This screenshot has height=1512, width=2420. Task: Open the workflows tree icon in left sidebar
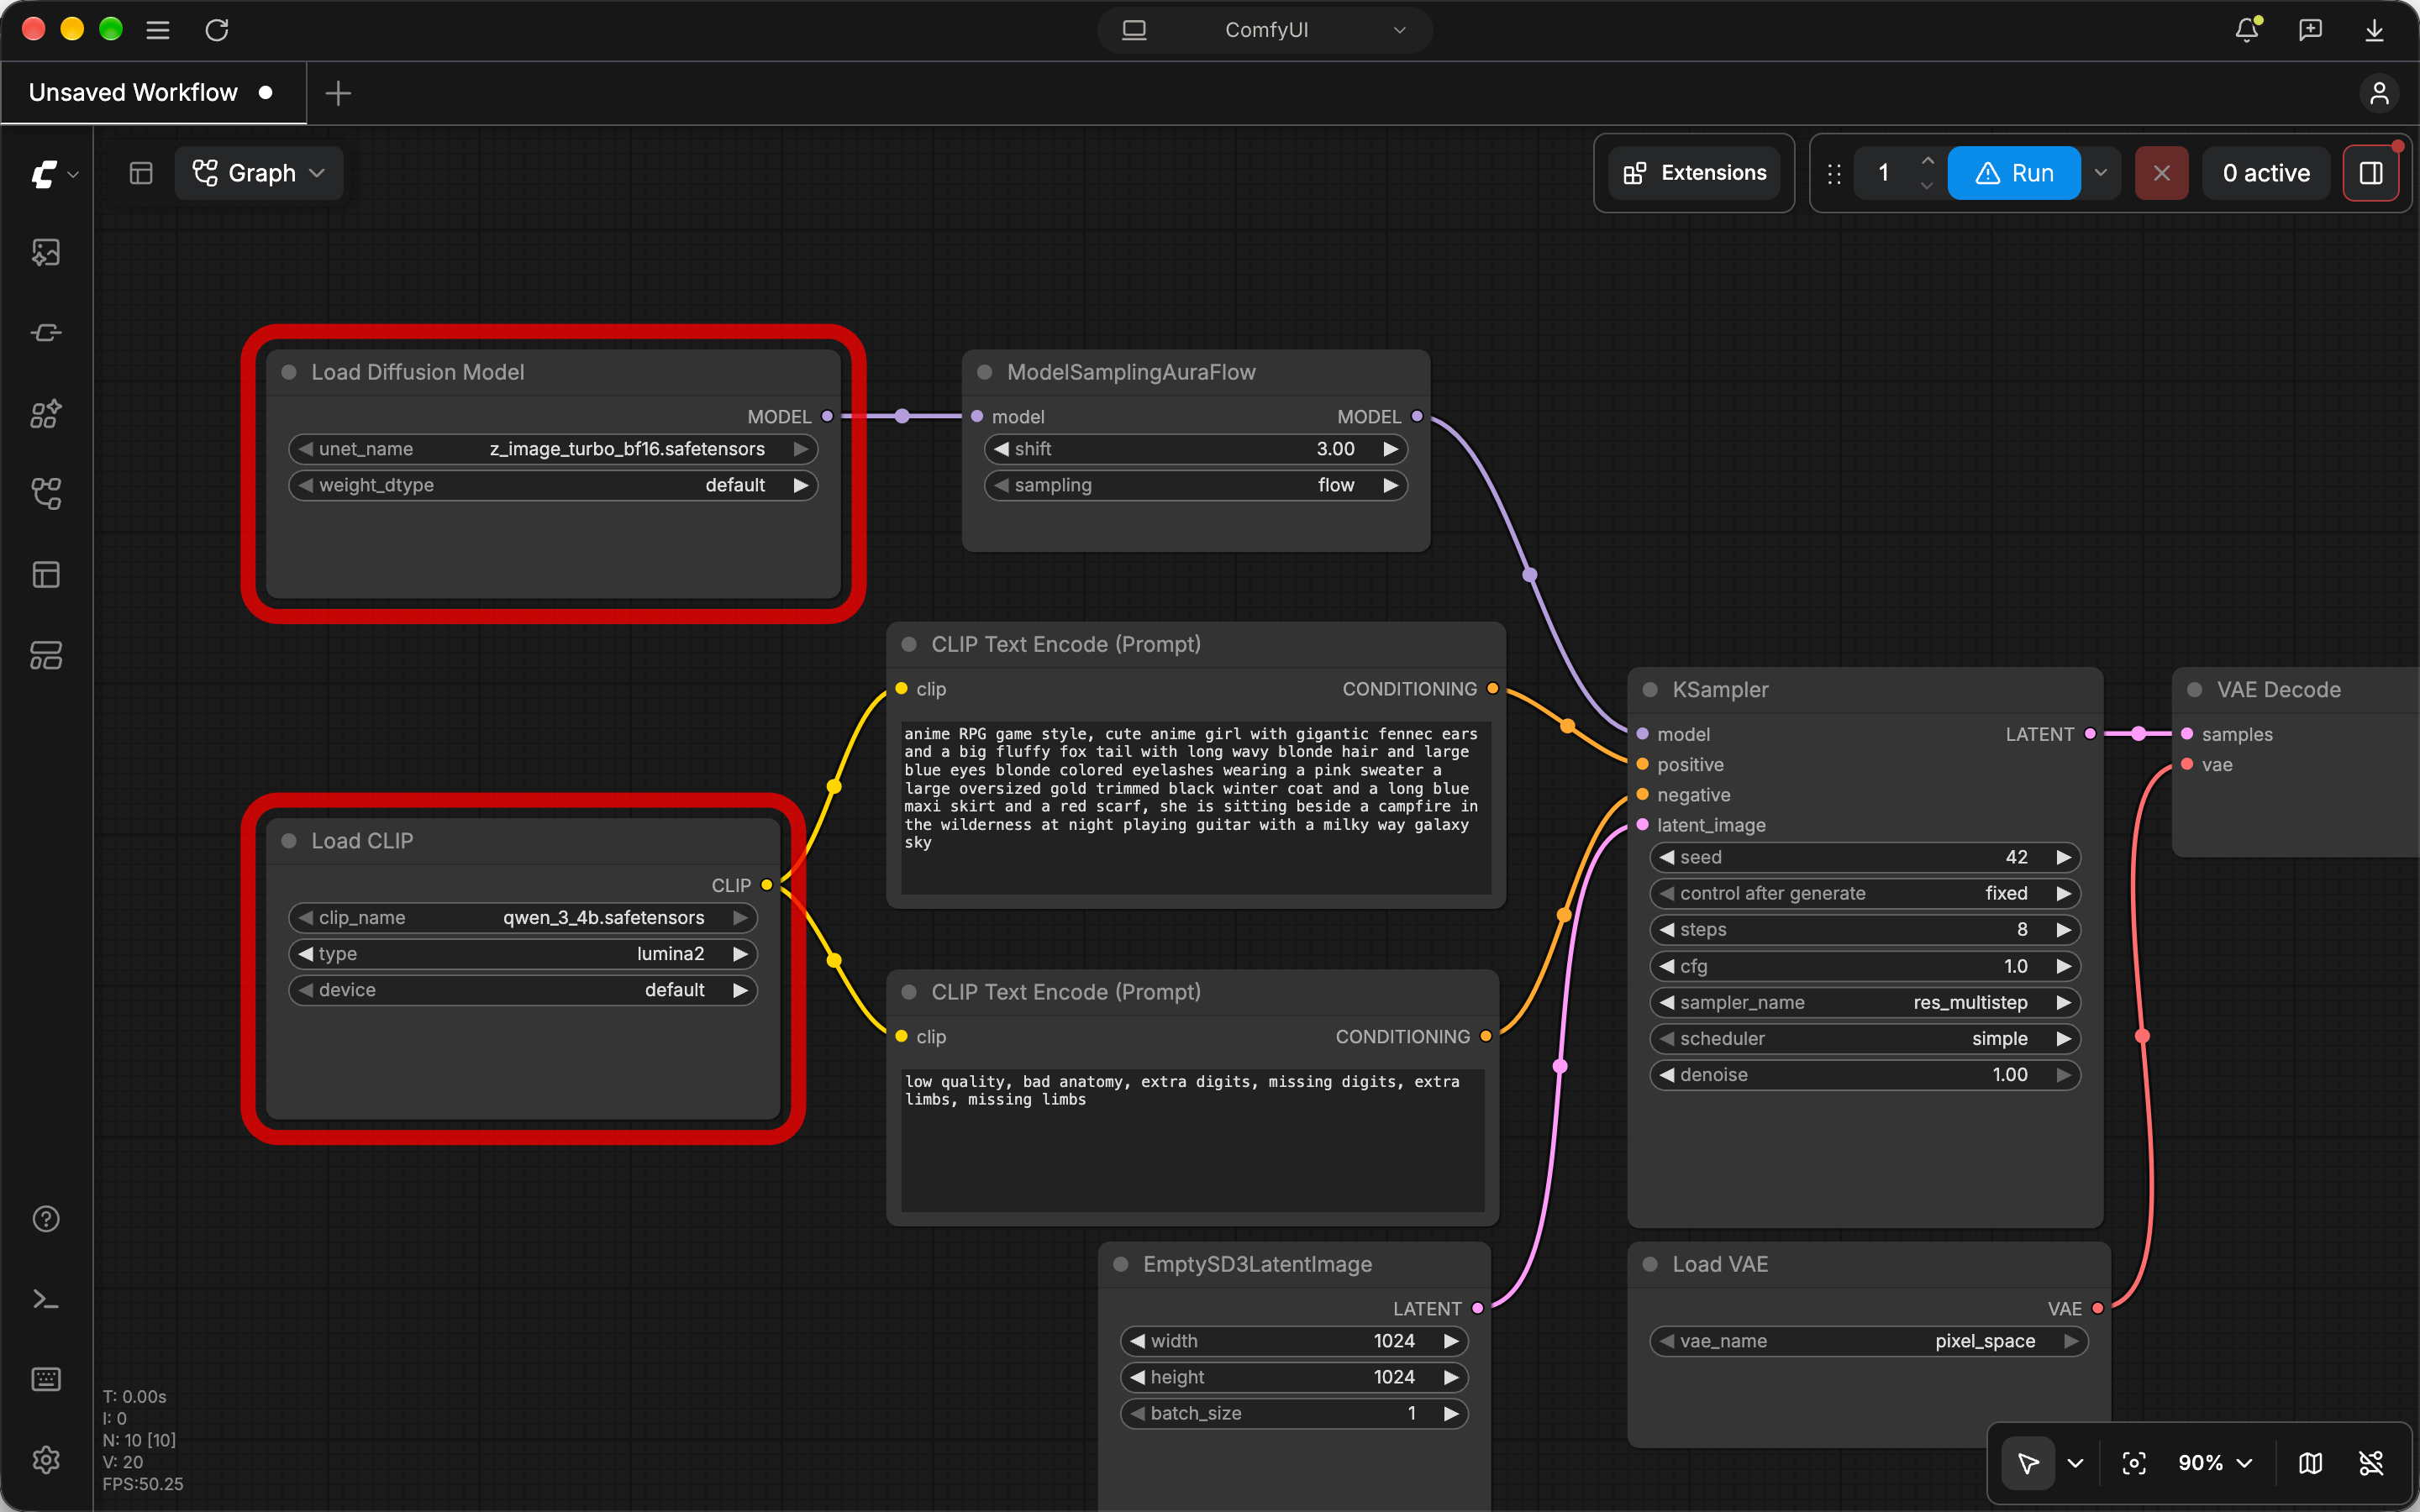pos(46,493)
